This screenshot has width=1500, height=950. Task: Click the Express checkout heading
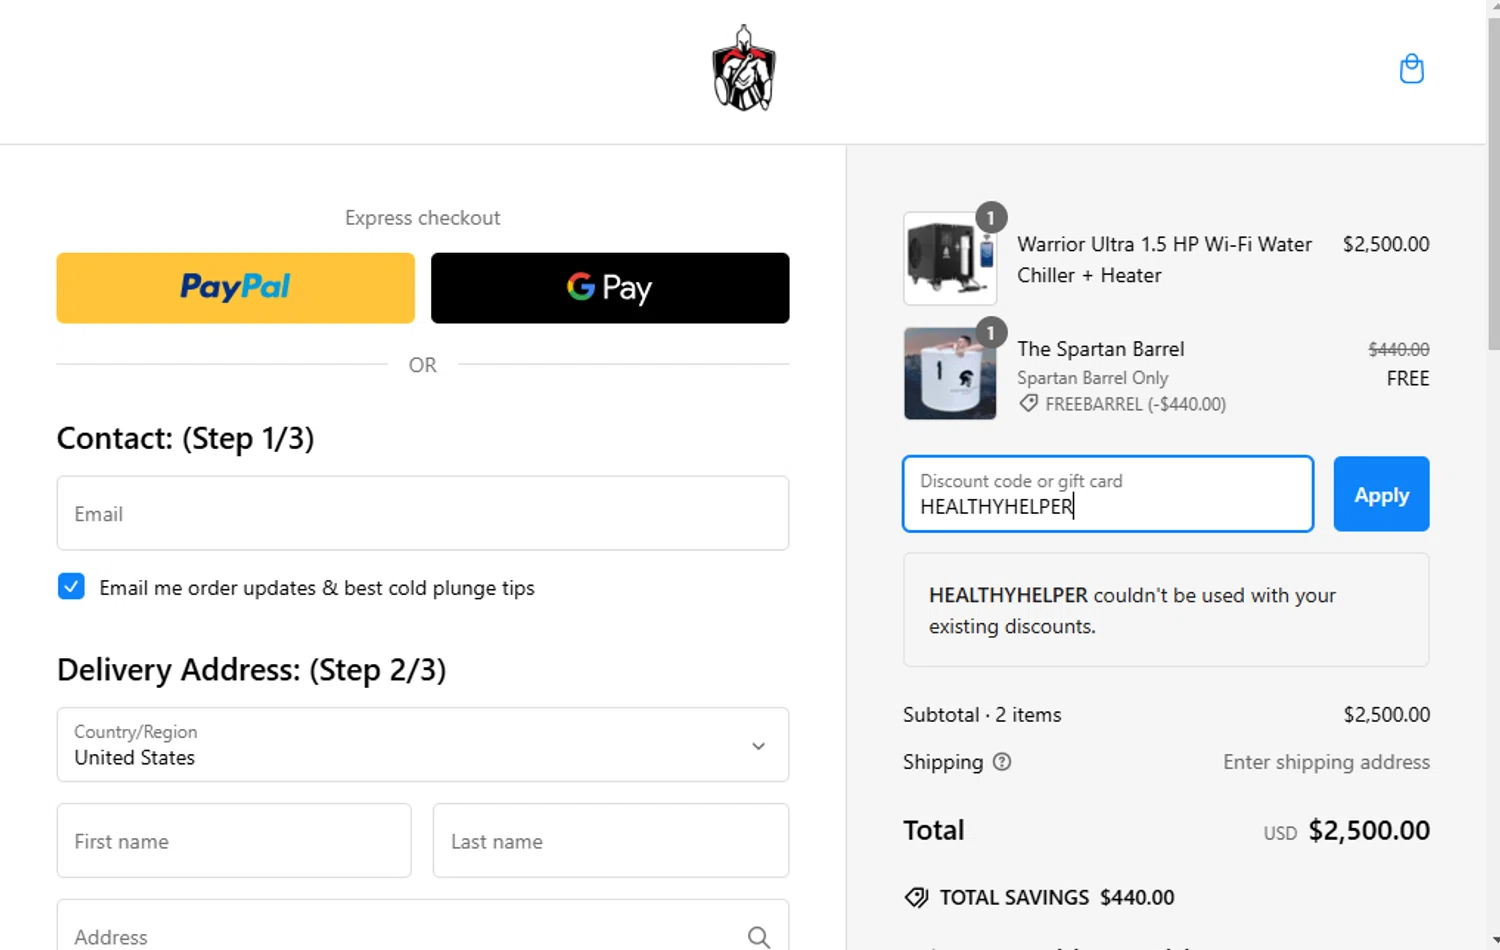click(423, 218)
